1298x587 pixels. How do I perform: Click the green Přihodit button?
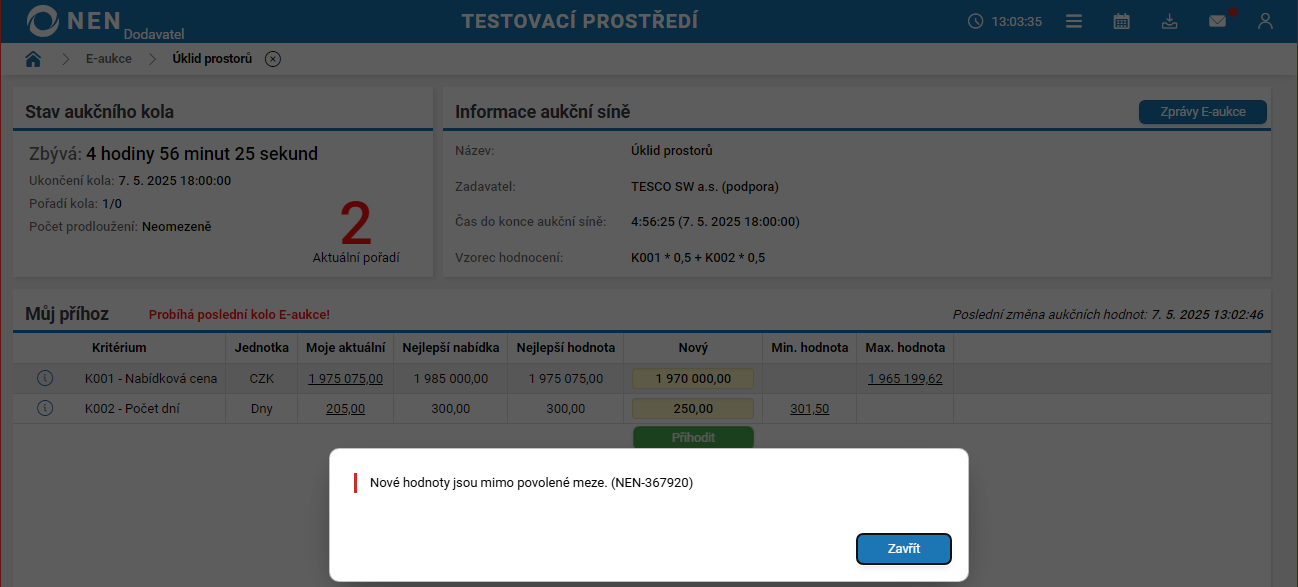tap(693, 438)
